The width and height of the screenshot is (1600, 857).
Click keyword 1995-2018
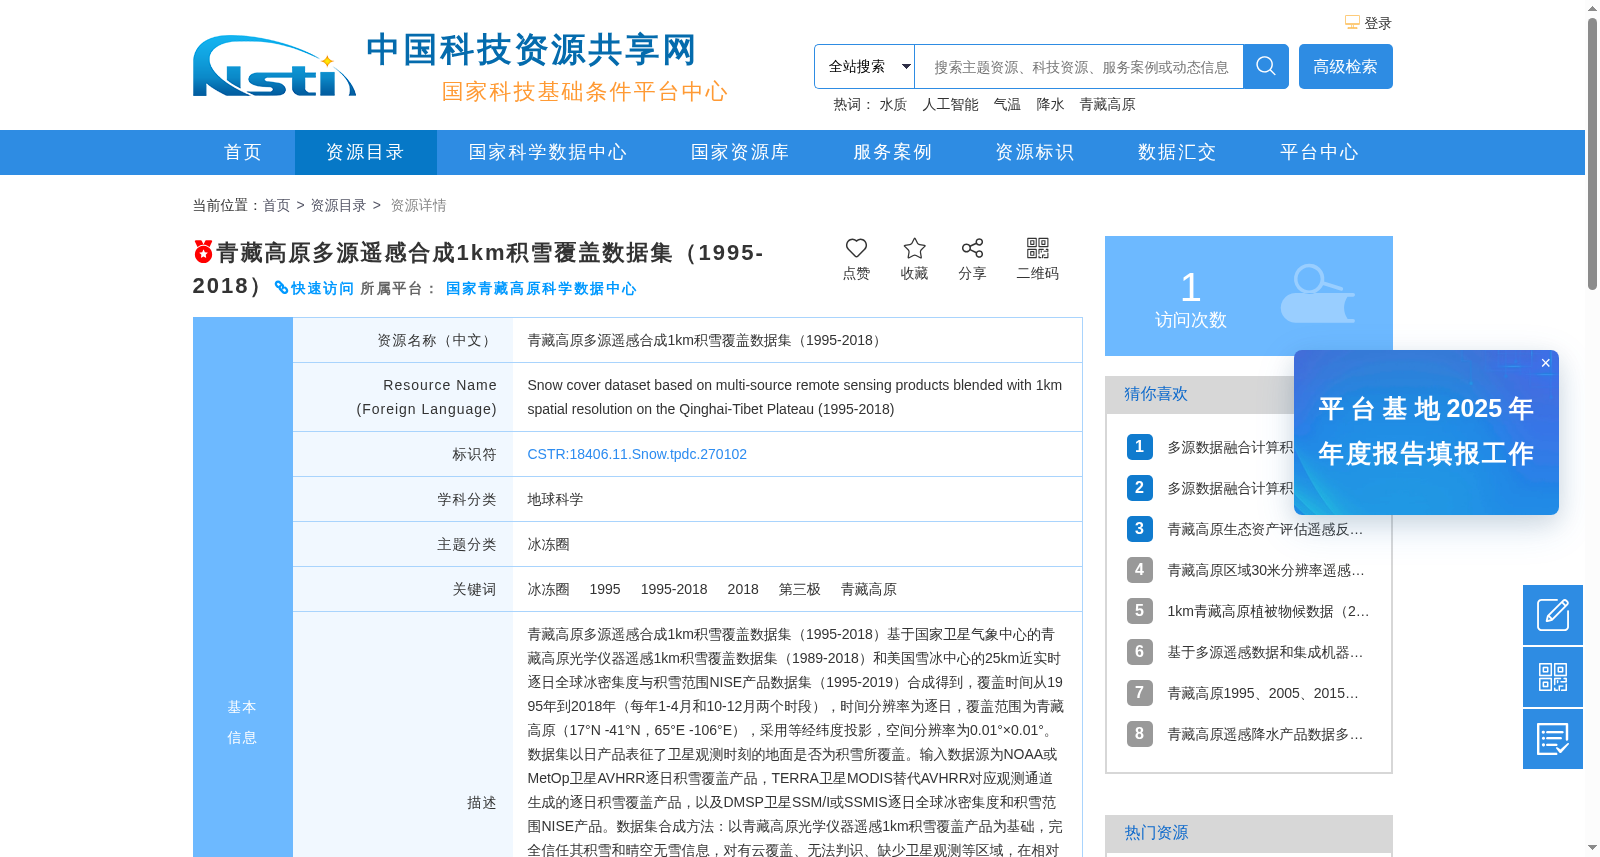click(x=674, y=589)
